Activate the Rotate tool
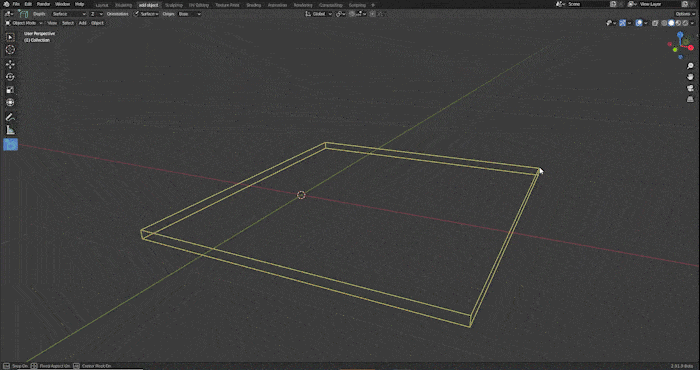Viewport: 700px width, 370px height. (x=10, y=77)
